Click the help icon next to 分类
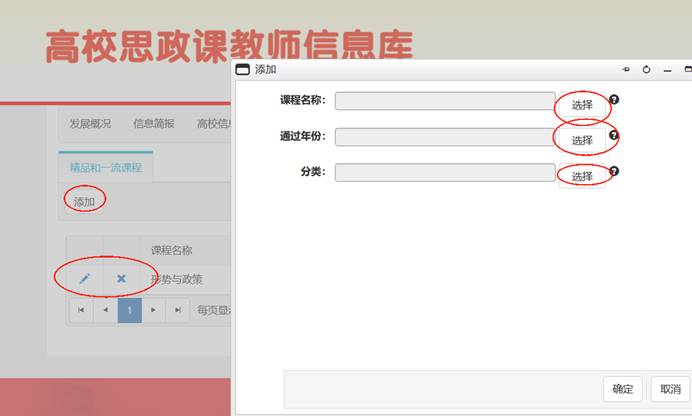The image size is (692, 416). (614, 171)
